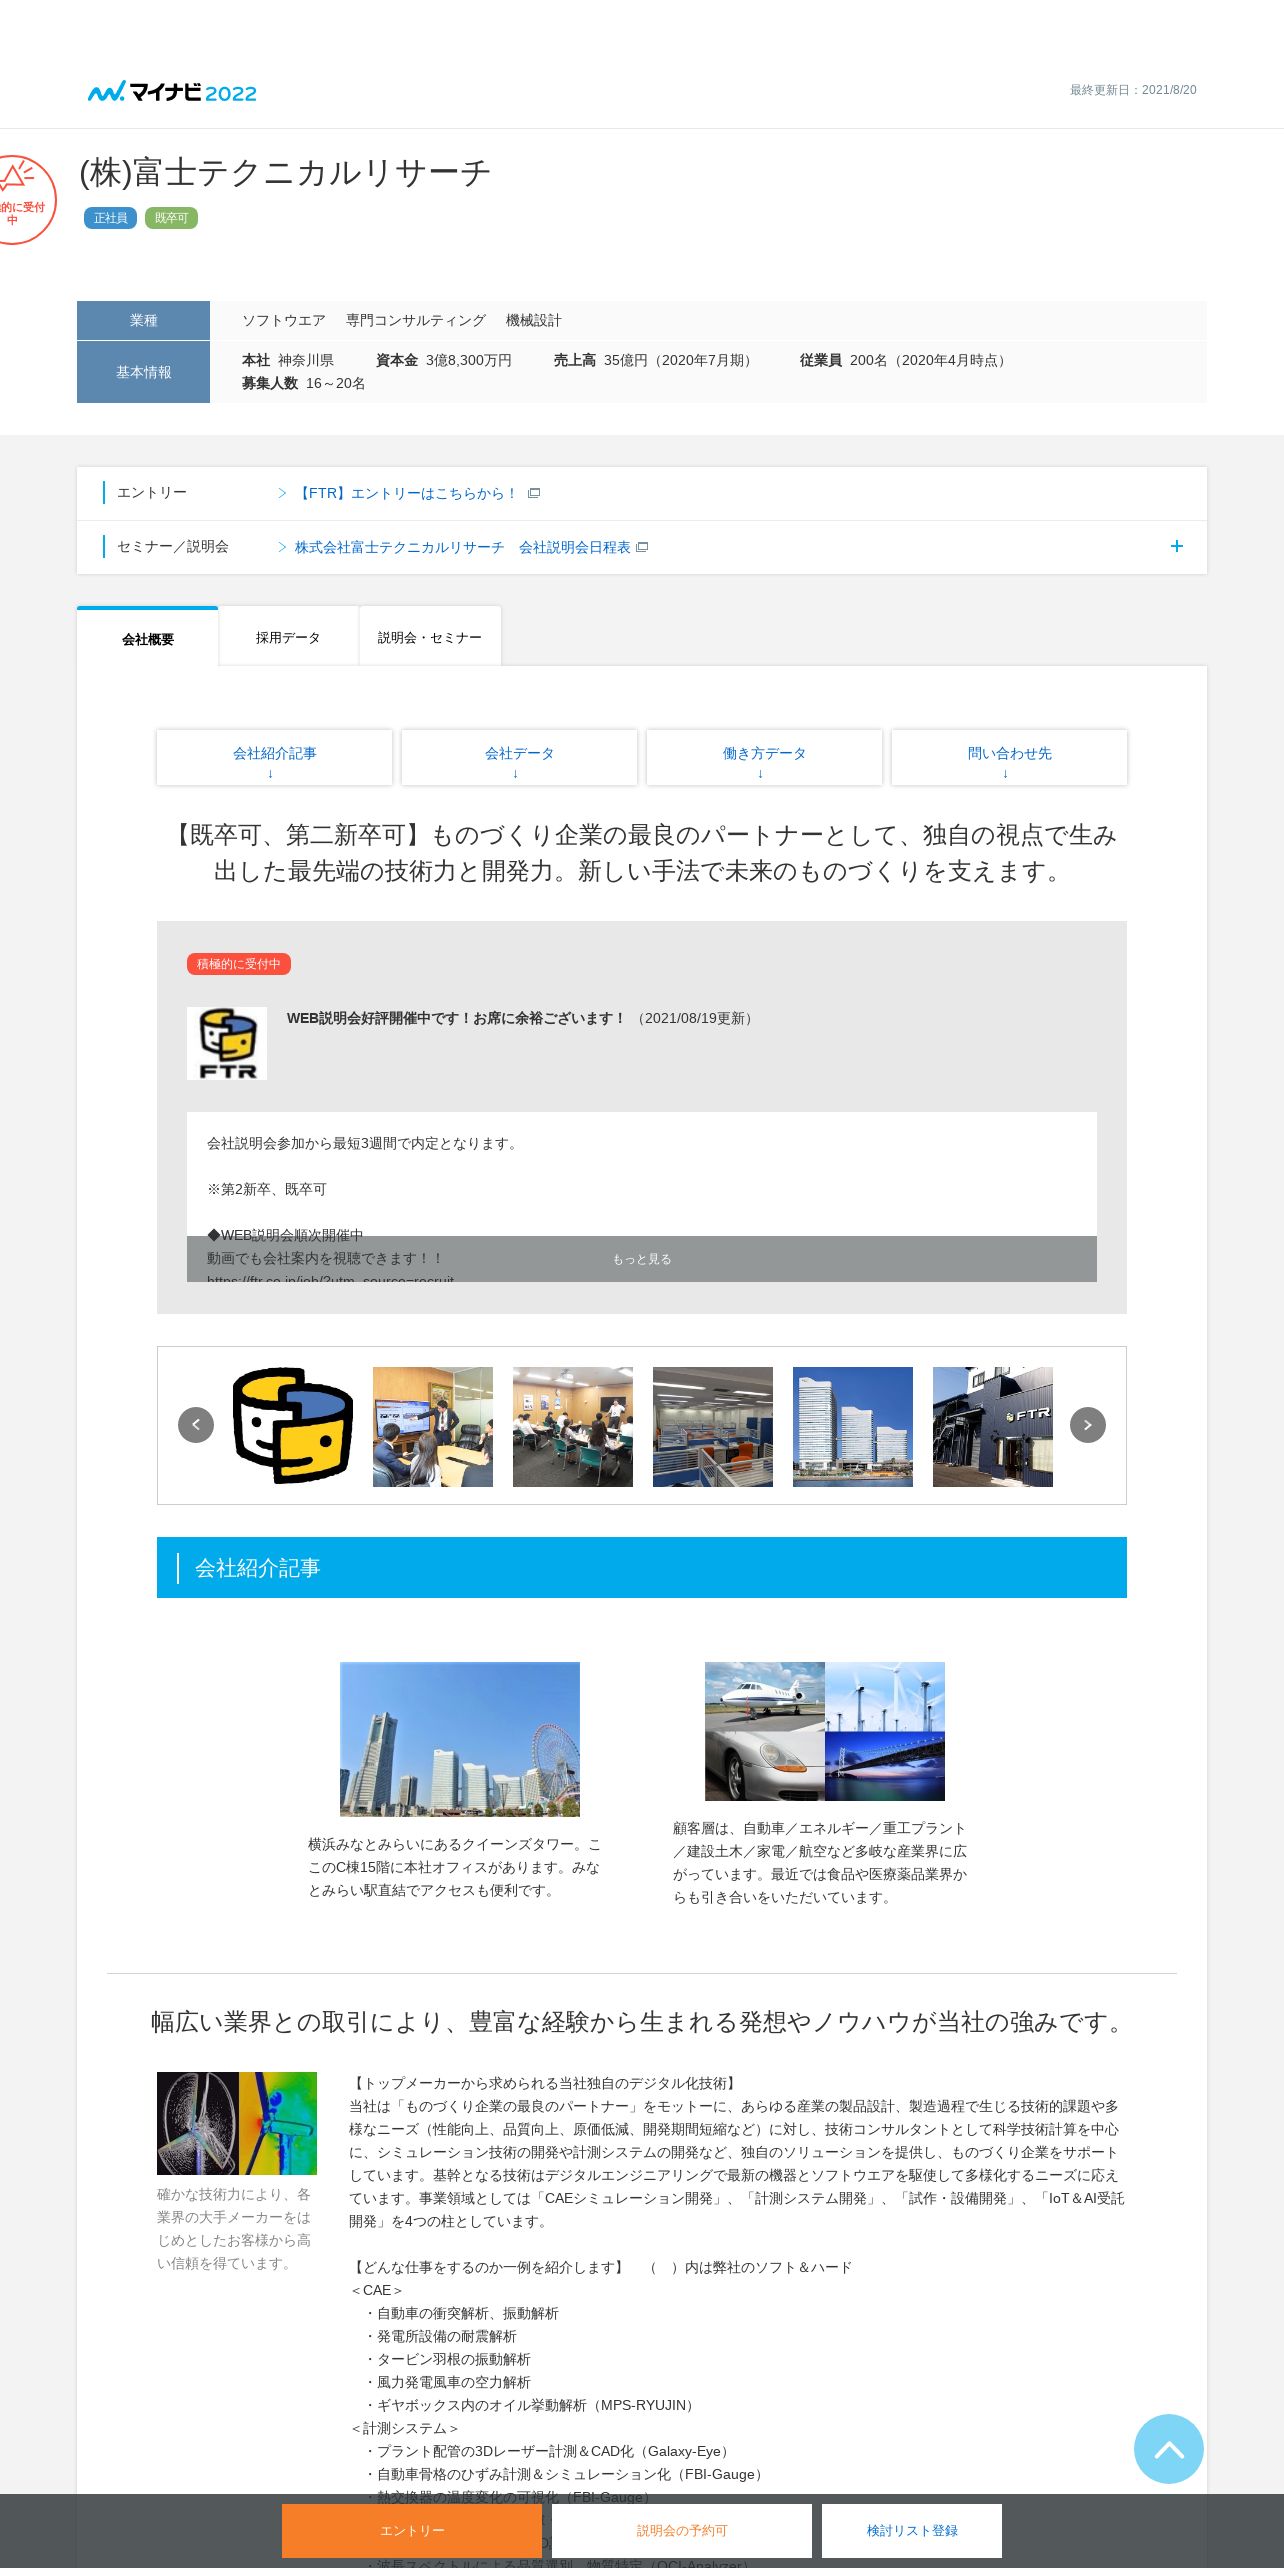
Task: Click the company name (株)富士テクニカルリサーチ heading
Action: coord(285,173)
